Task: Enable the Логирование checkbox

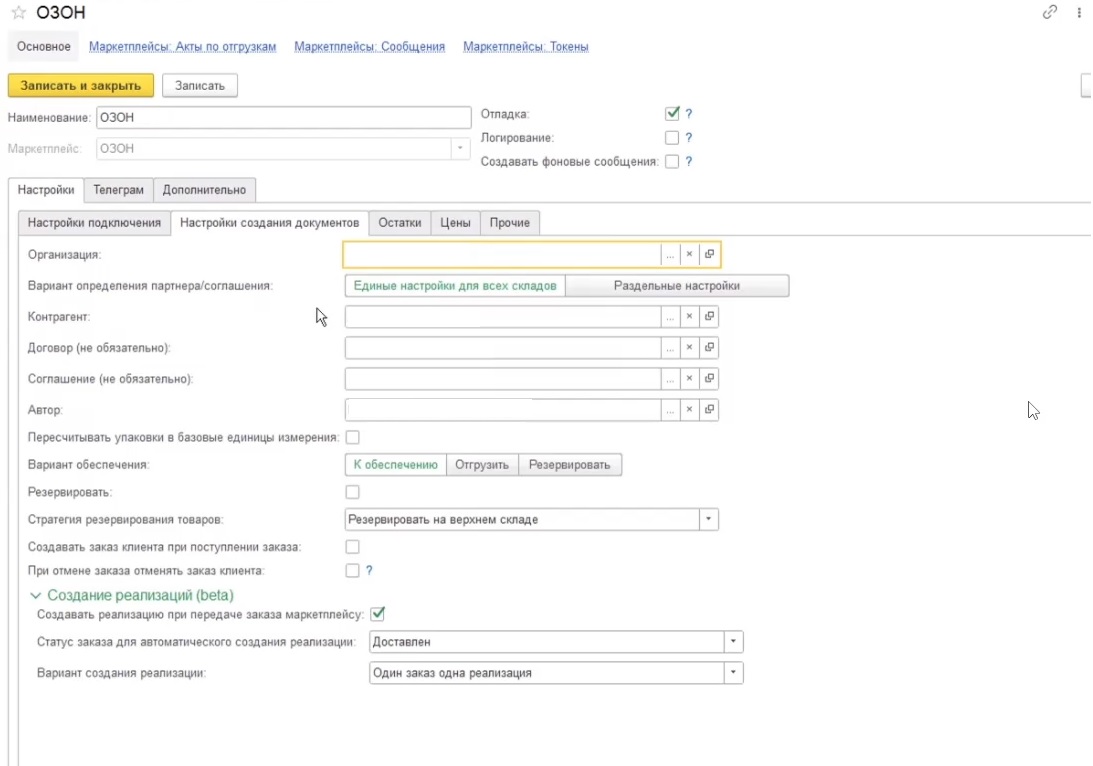Action: 672,137
